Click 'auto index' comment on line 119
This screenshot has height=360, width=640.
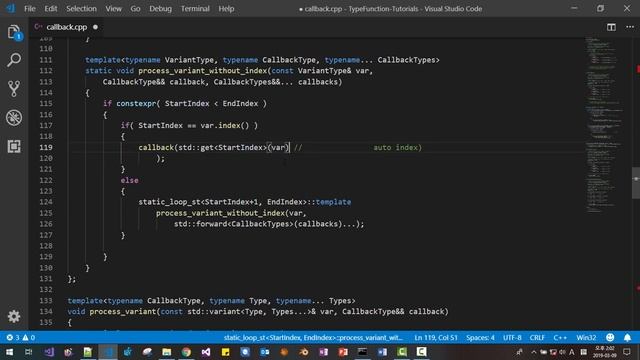pyautogui.click(x=396, y=147)
